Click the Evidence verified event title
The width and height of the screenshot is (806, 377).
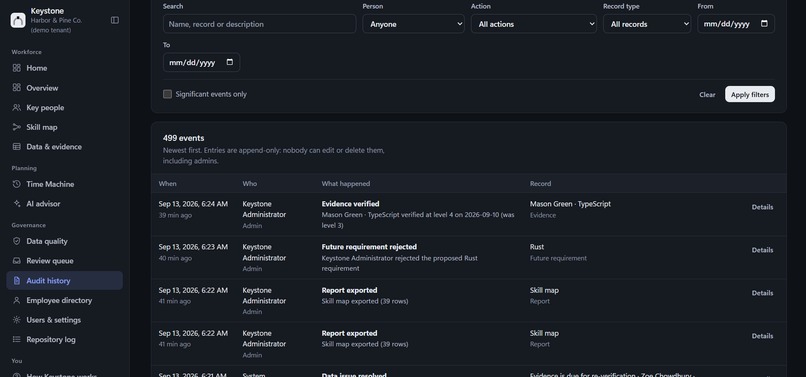click(351, 204)
